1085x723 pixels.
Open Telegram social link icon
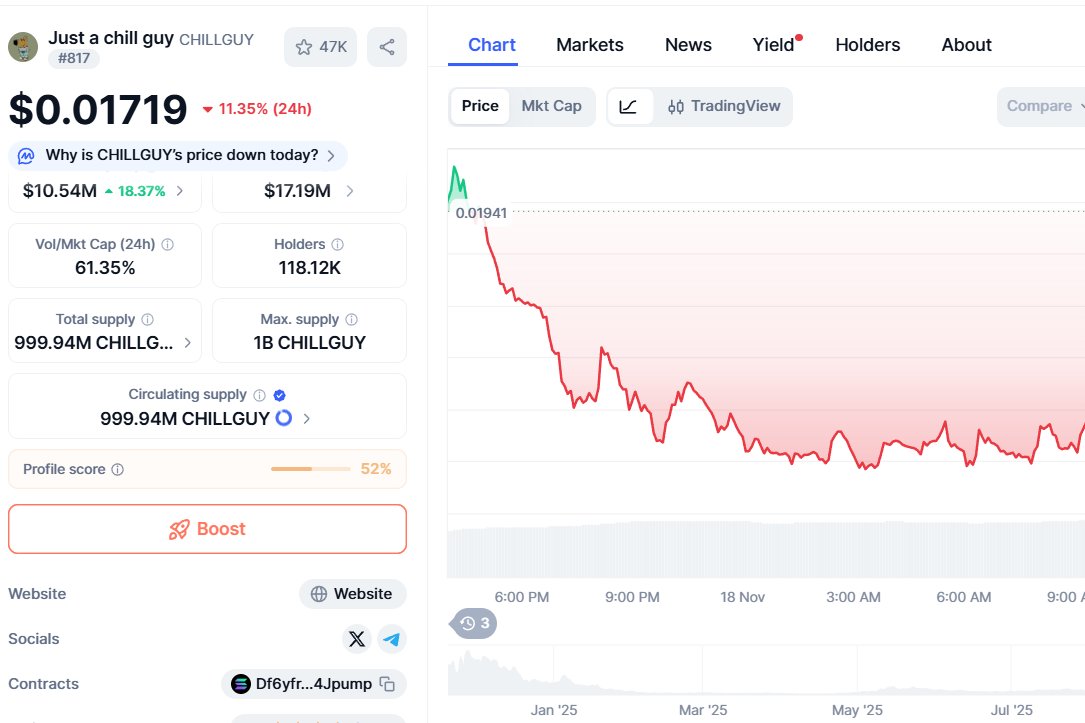[x=391, y=639]
